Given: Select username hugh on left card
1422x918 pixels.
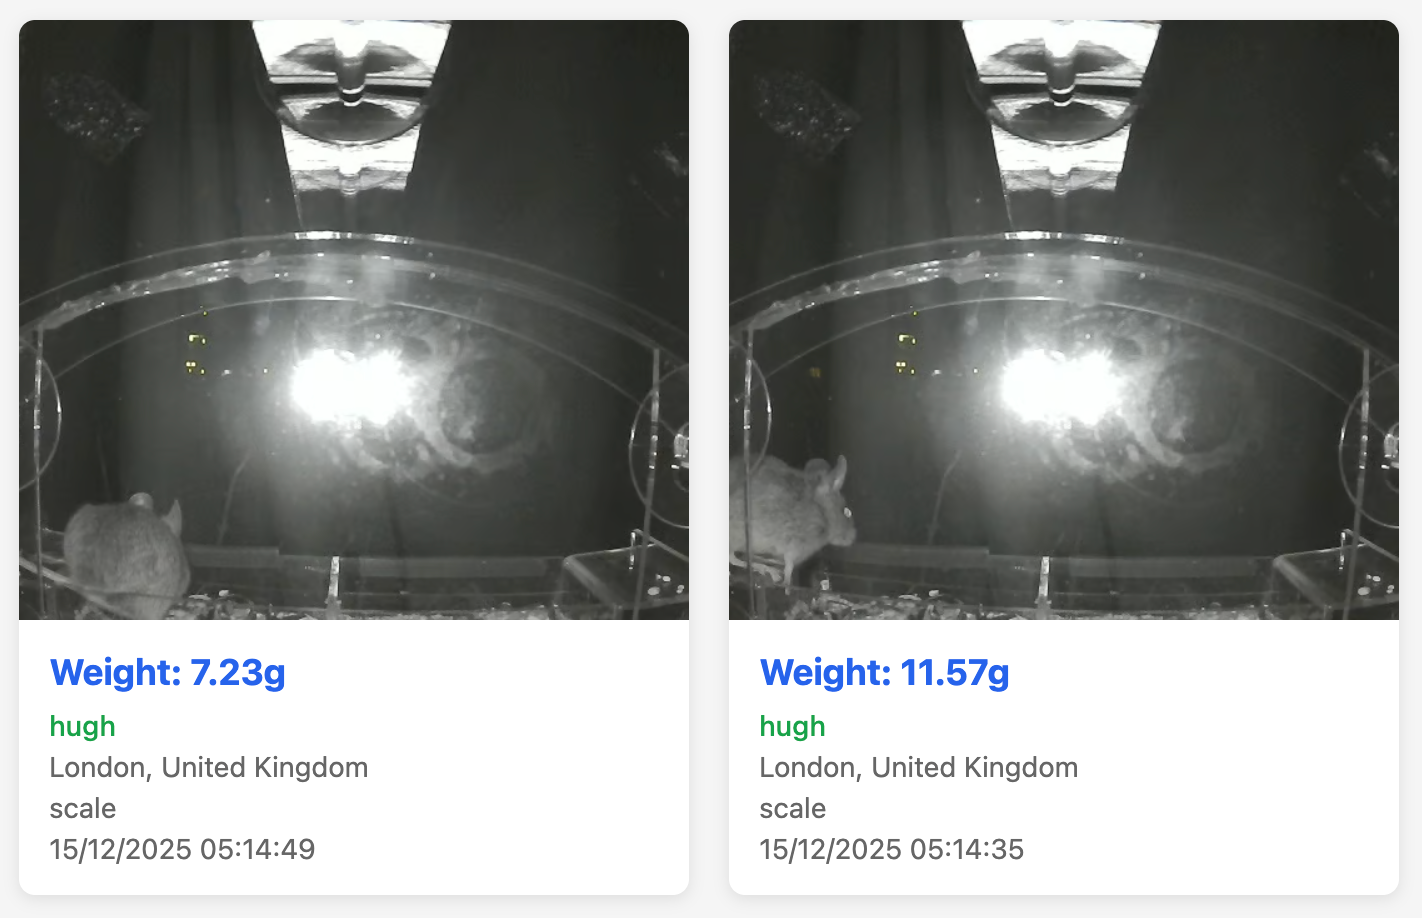Looking at the screenshot, I should click(83, 726).
